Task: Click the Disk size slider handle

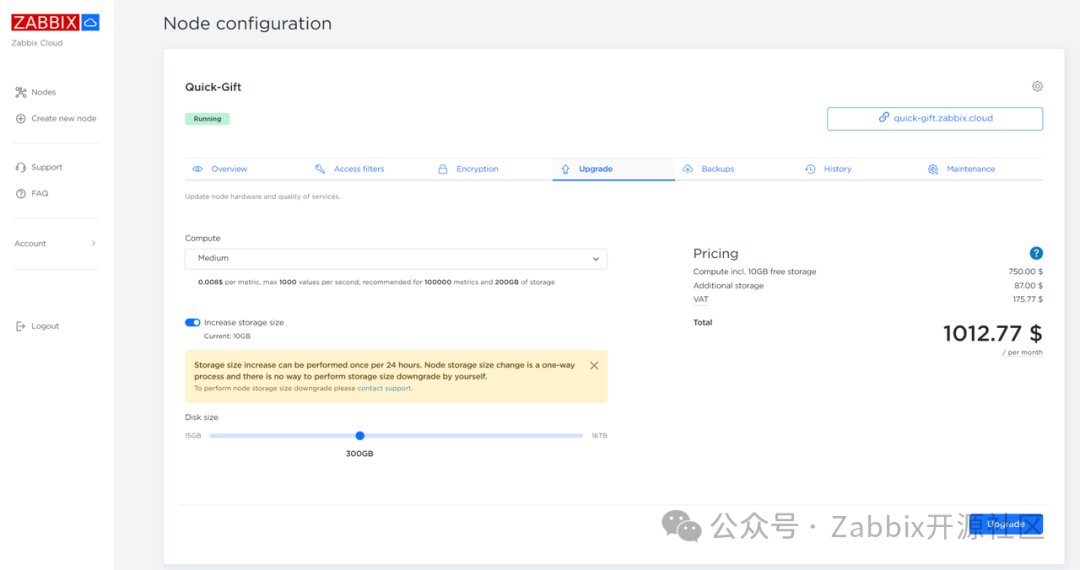Action: click(360, 436)
